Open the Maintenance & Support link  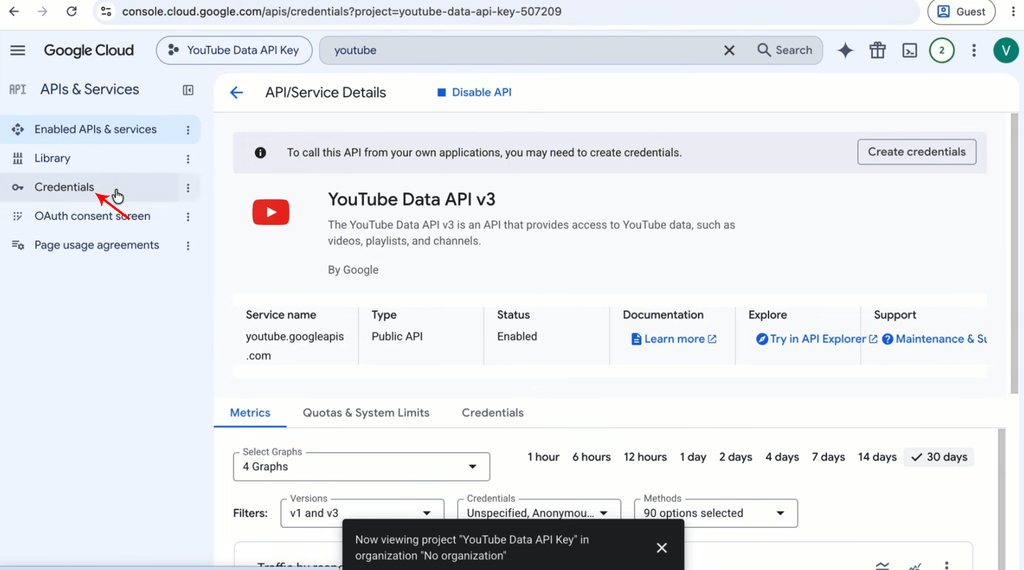[935, 339]
